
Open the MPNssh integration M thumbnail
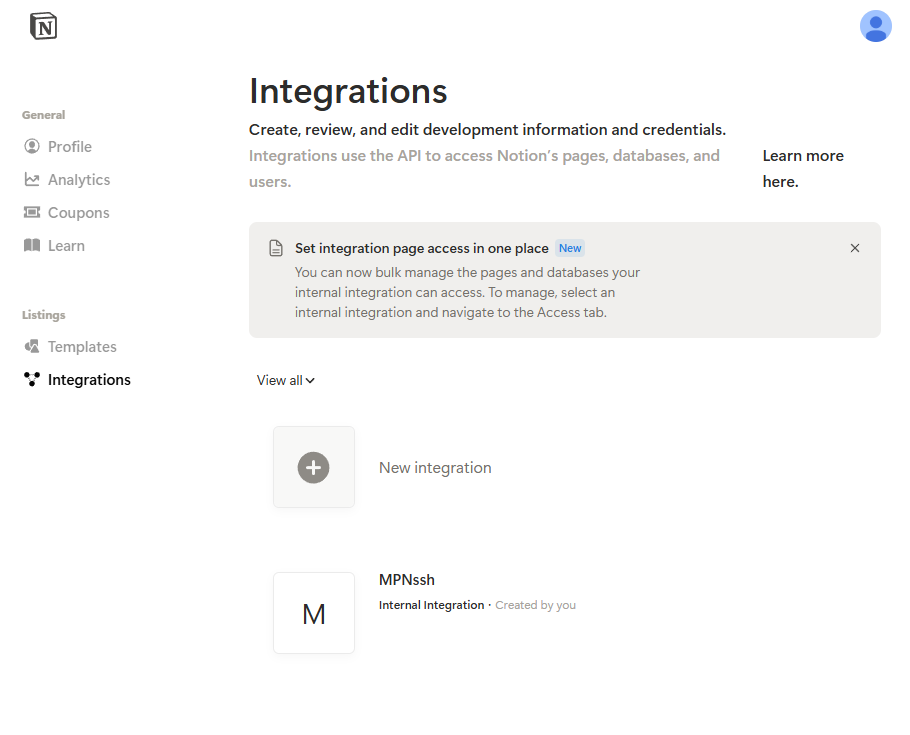[x=314, y=613]
